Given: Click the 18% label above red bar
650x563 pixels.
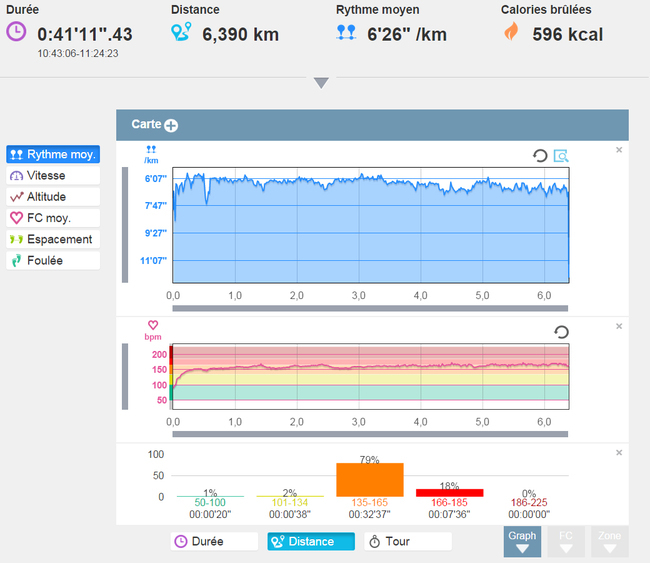Looking at the screenshot, I should point(449,485).
